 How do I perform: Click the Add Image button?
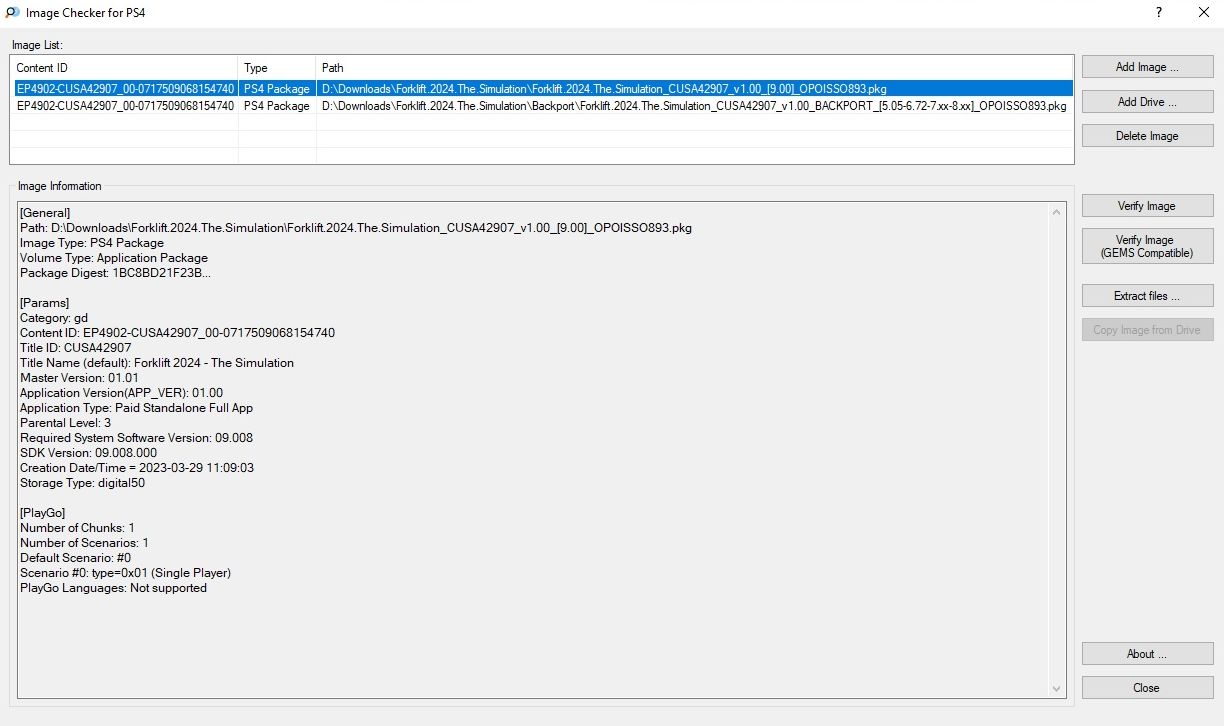(1147, 67)
